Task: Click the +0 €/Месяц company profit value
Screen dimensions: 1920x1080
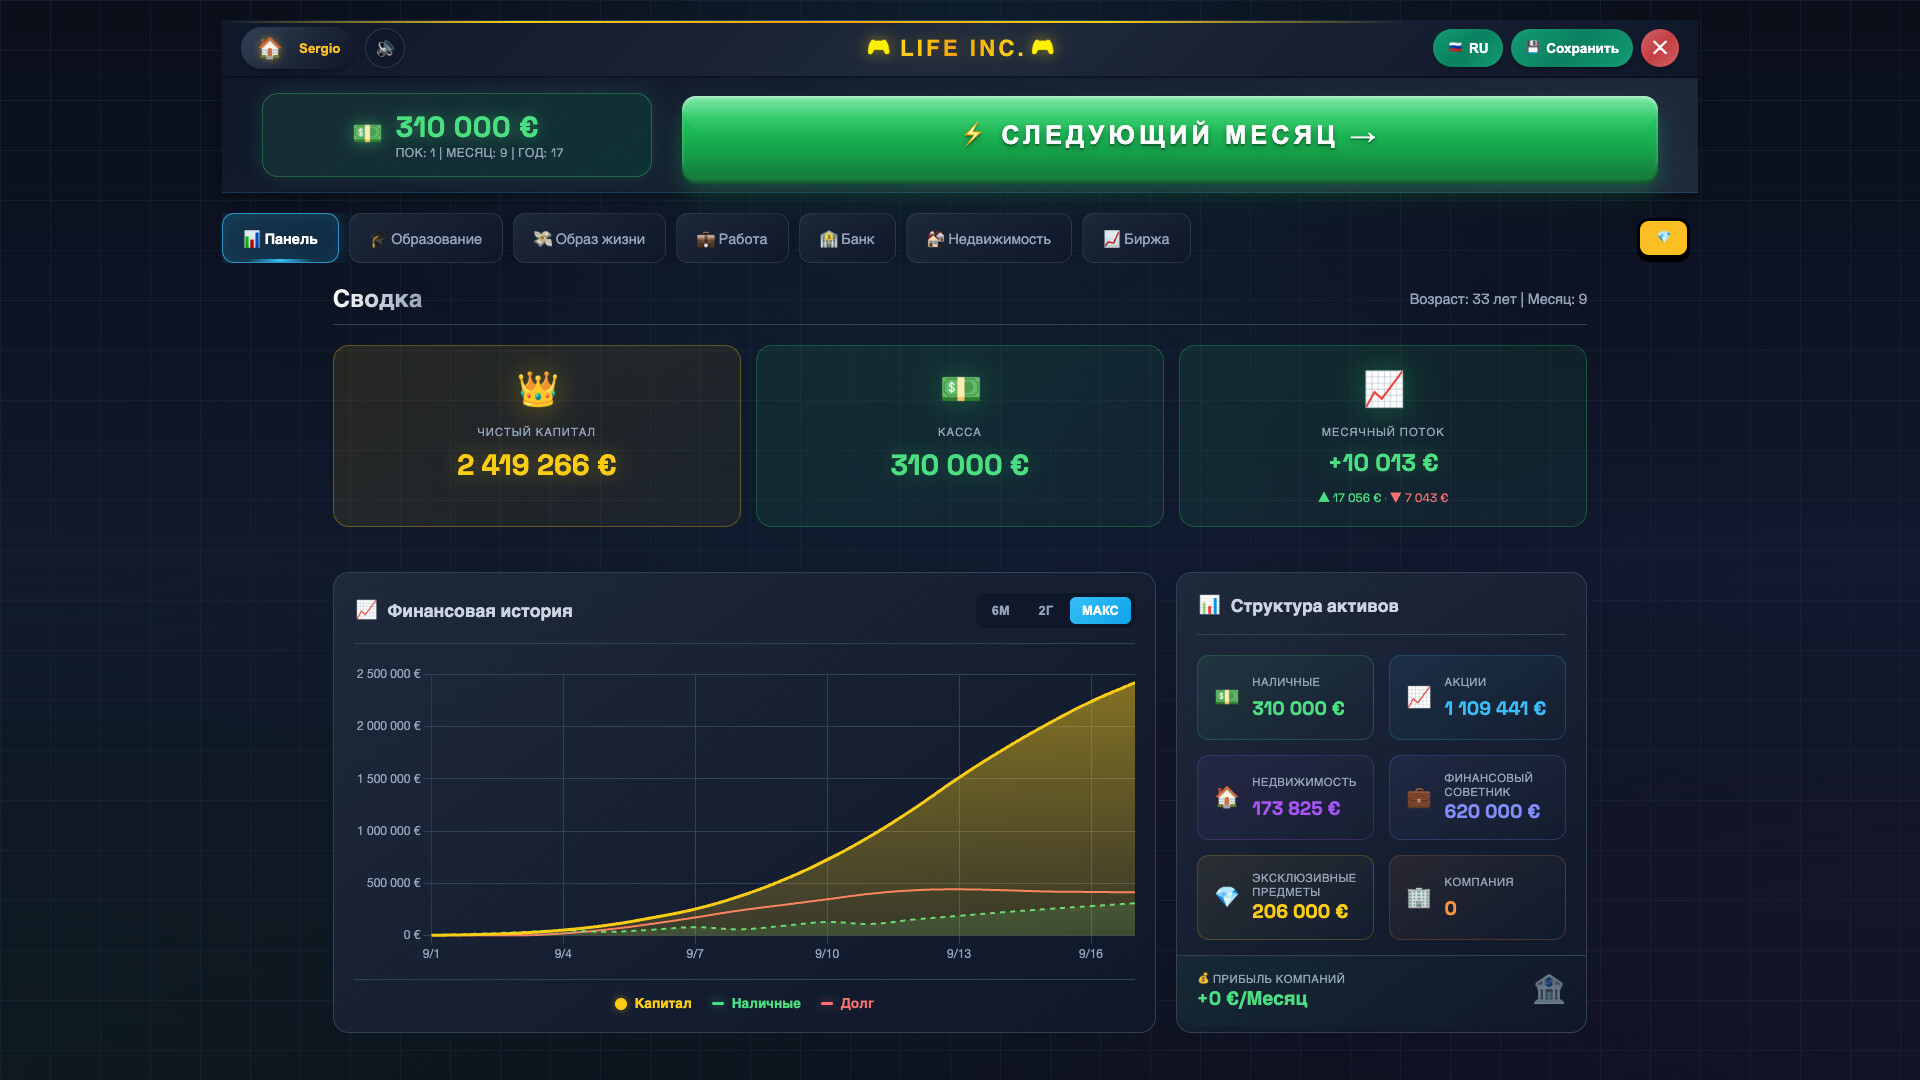Action: [1252, 998]
